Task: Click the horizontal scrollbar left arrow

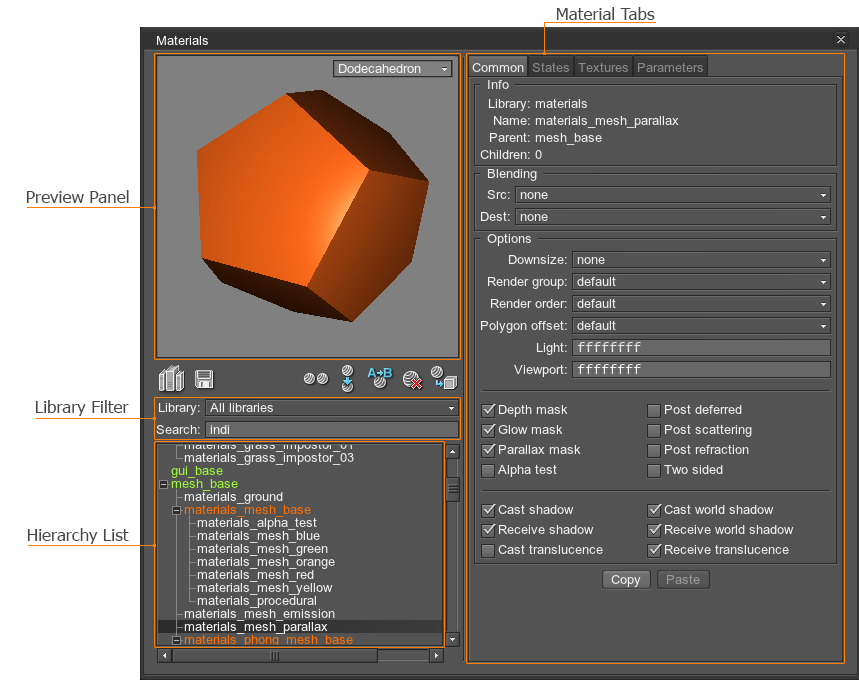Action: (x=164, y=655)
